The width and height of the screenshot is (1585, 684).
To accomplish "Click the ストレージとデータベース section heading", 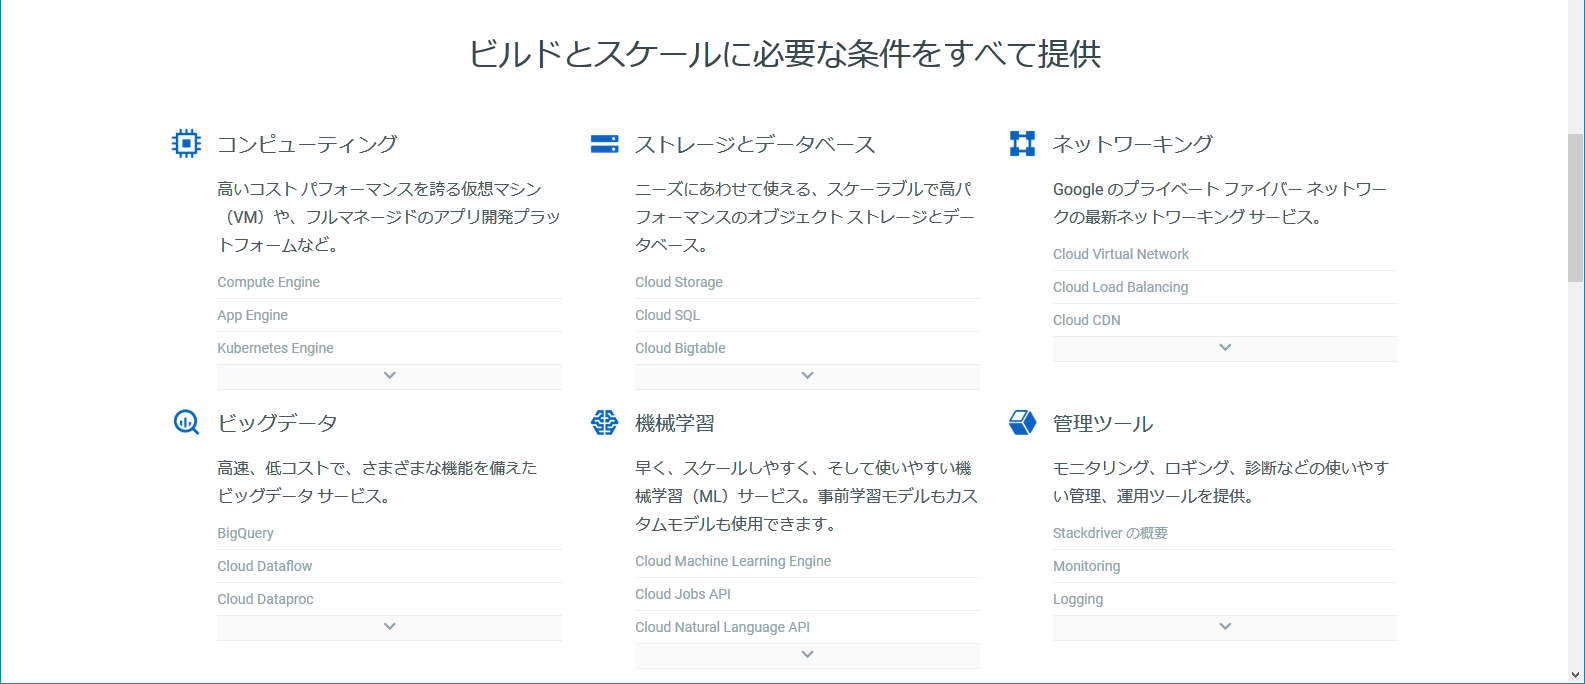I will coord(755,144).
